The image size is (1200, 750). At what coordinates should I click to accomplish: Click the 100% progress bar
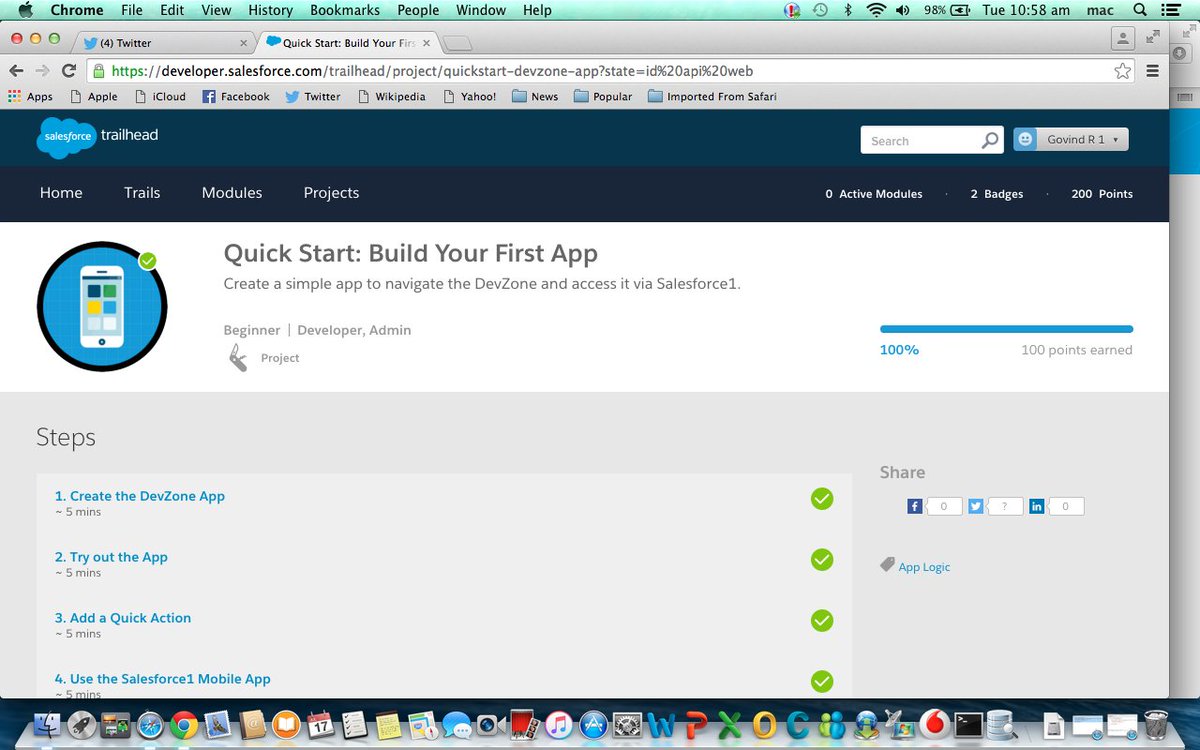1006,328
